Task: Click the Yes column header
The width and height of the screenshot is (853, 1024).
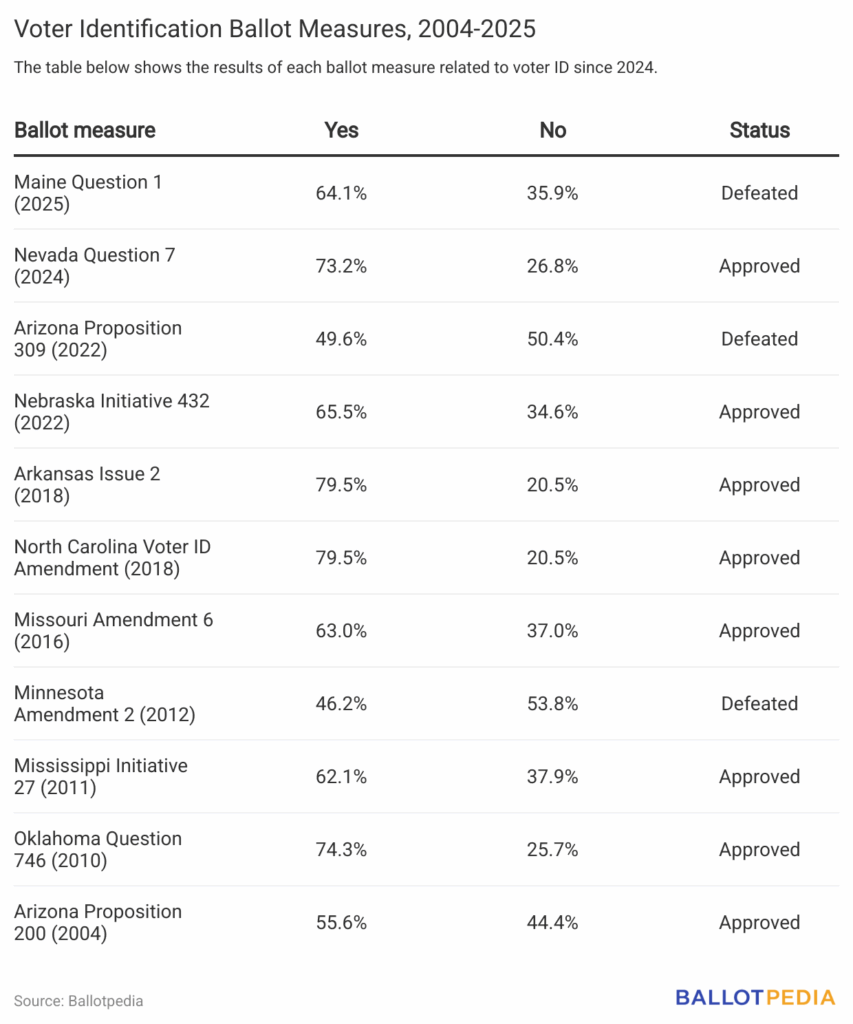Action: click(x=341, y=130)
